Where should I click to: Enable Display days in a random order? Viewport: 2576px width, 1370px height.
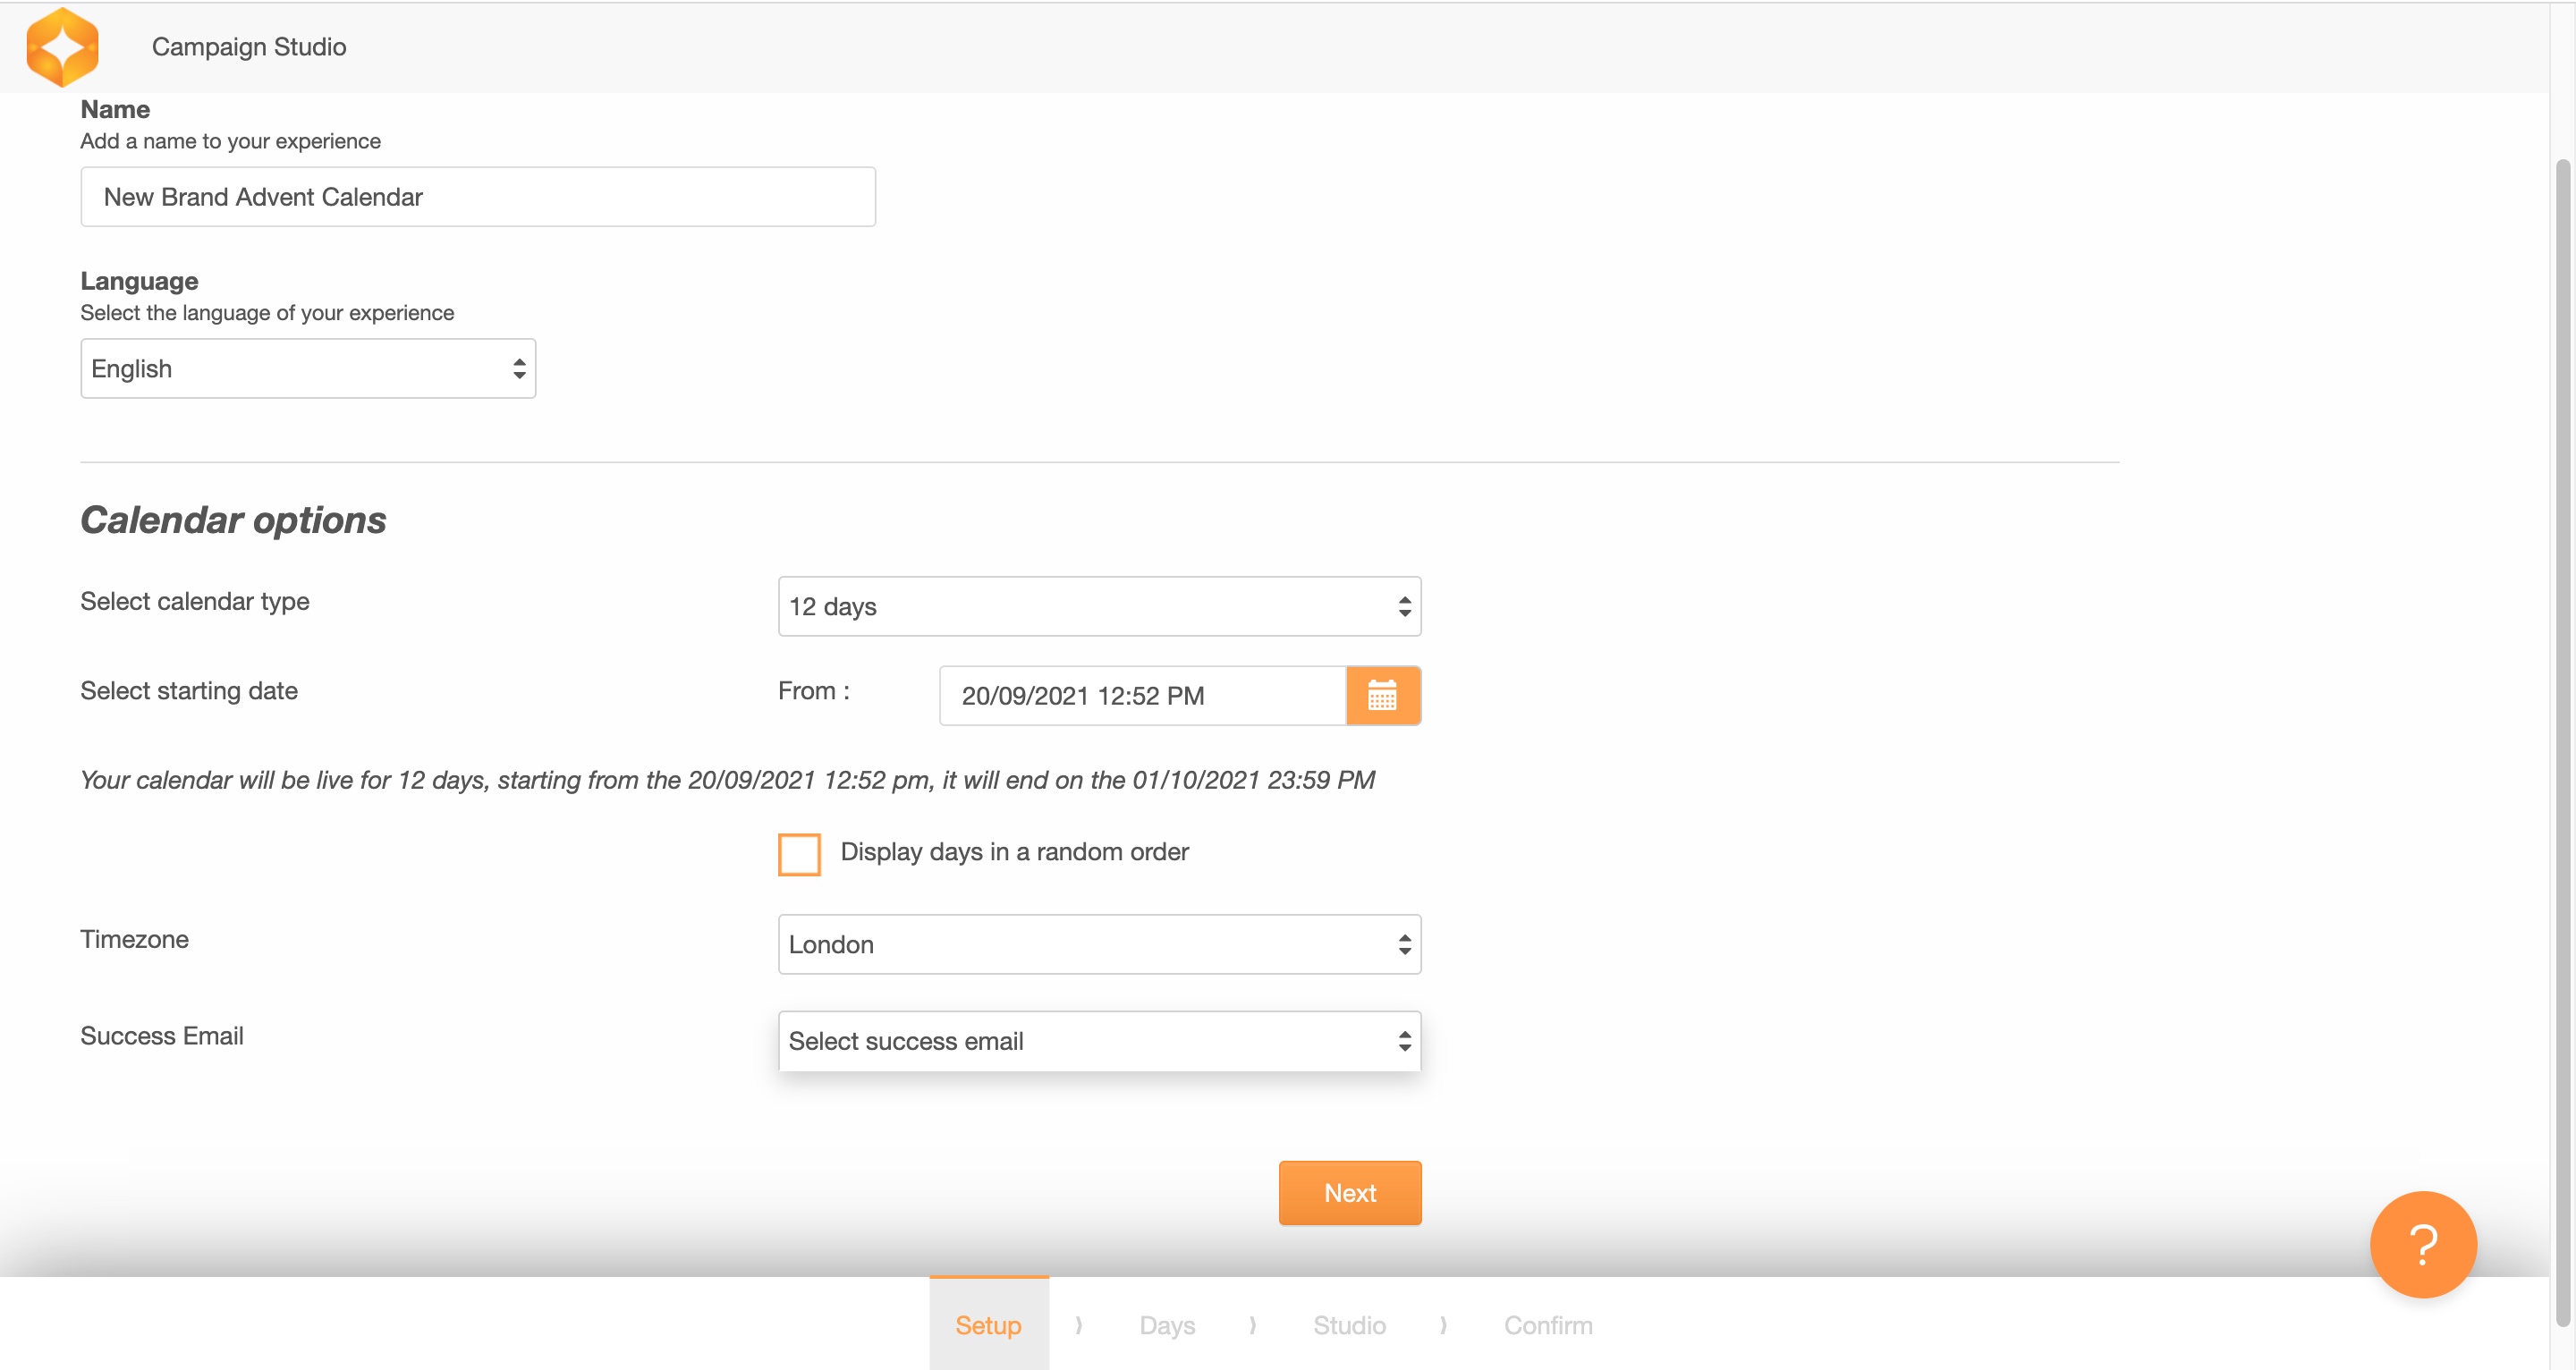pos(799,854)
